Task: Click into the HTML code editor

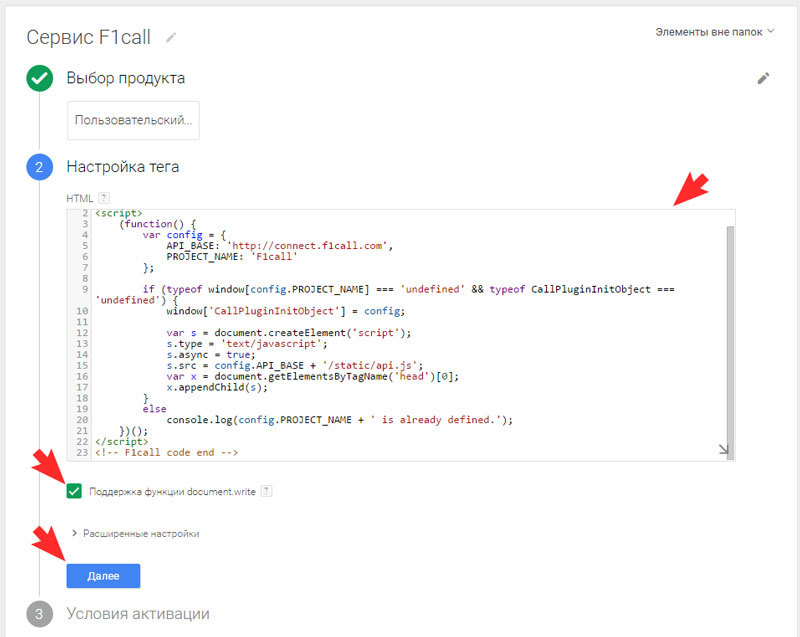Action: 401,335
